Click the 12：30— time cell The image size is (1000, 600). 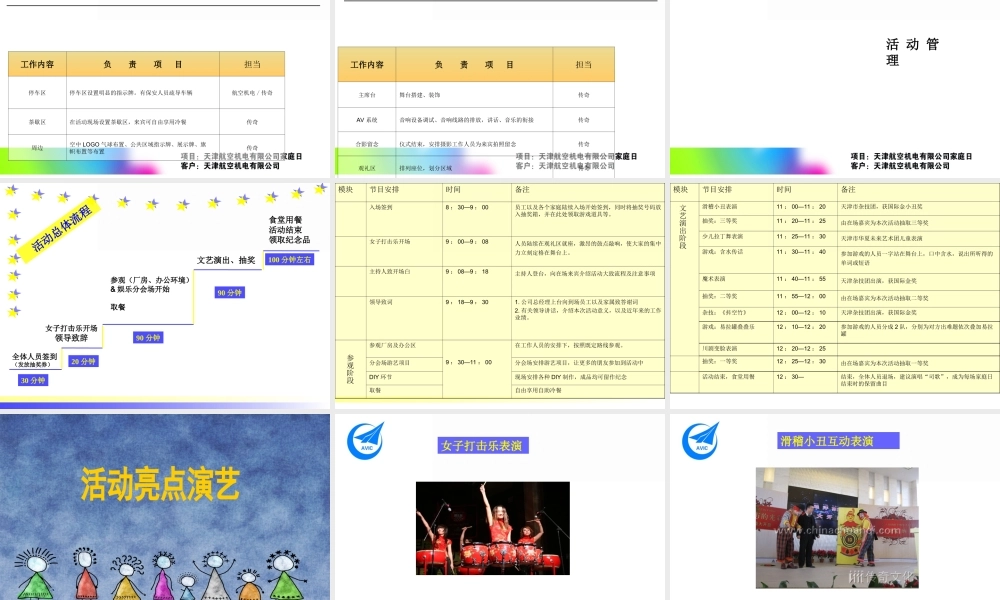805,381
